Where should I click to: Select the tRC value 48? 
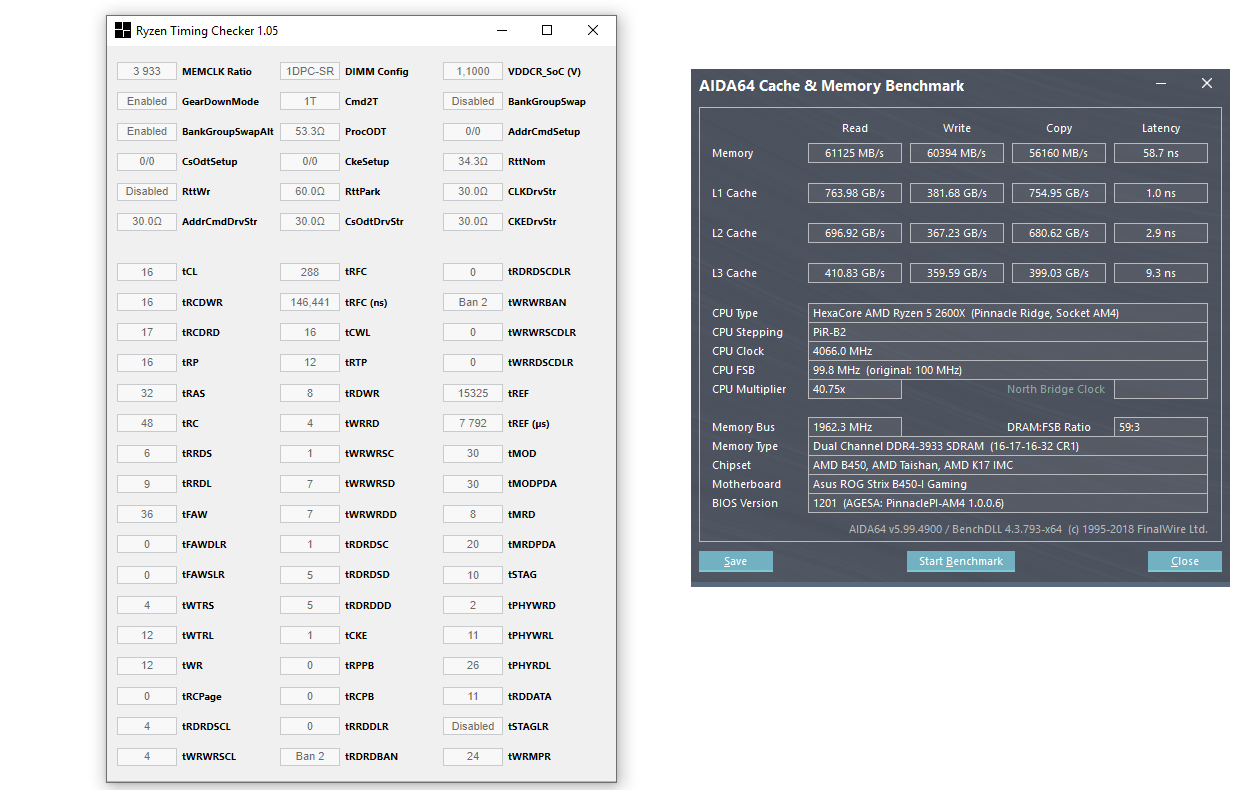pos(147,423)
